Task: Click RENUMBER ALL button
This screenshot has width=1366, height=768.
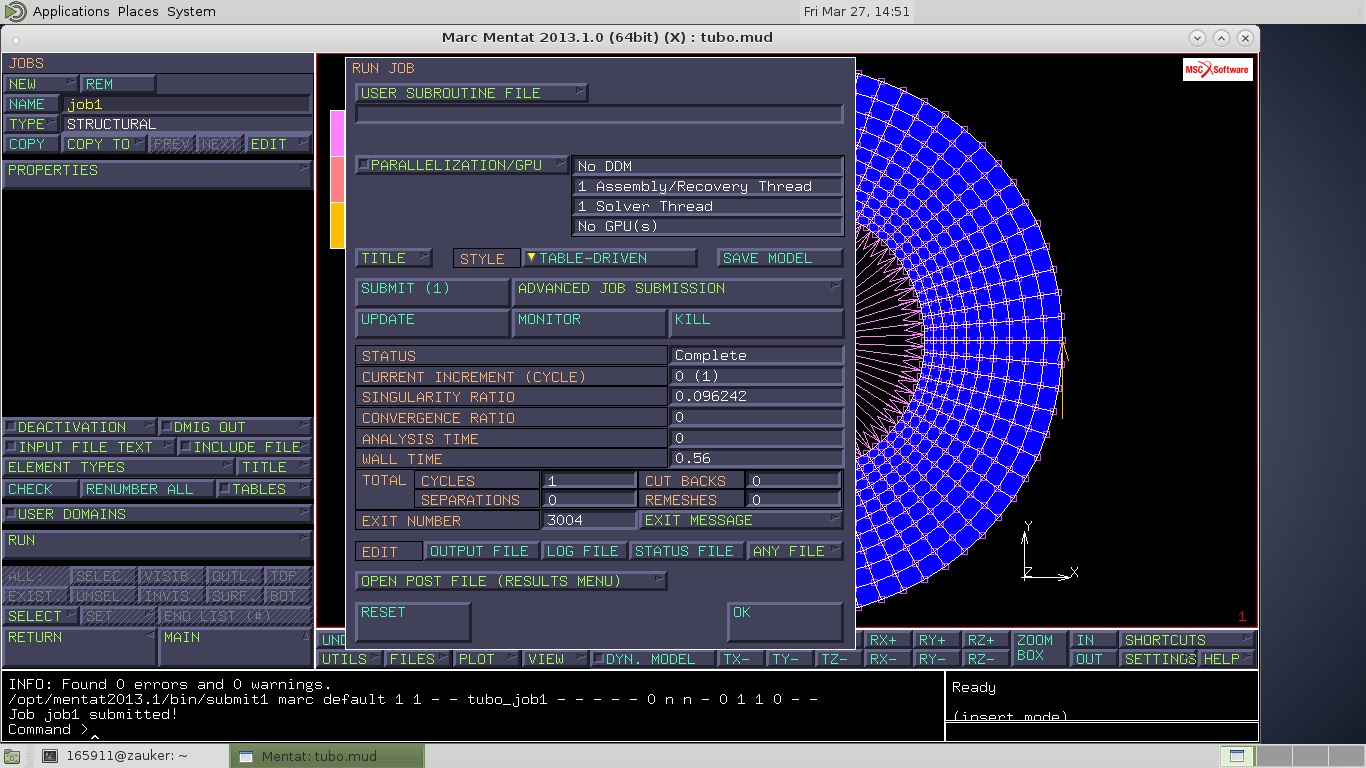Action: pos(148,489)
